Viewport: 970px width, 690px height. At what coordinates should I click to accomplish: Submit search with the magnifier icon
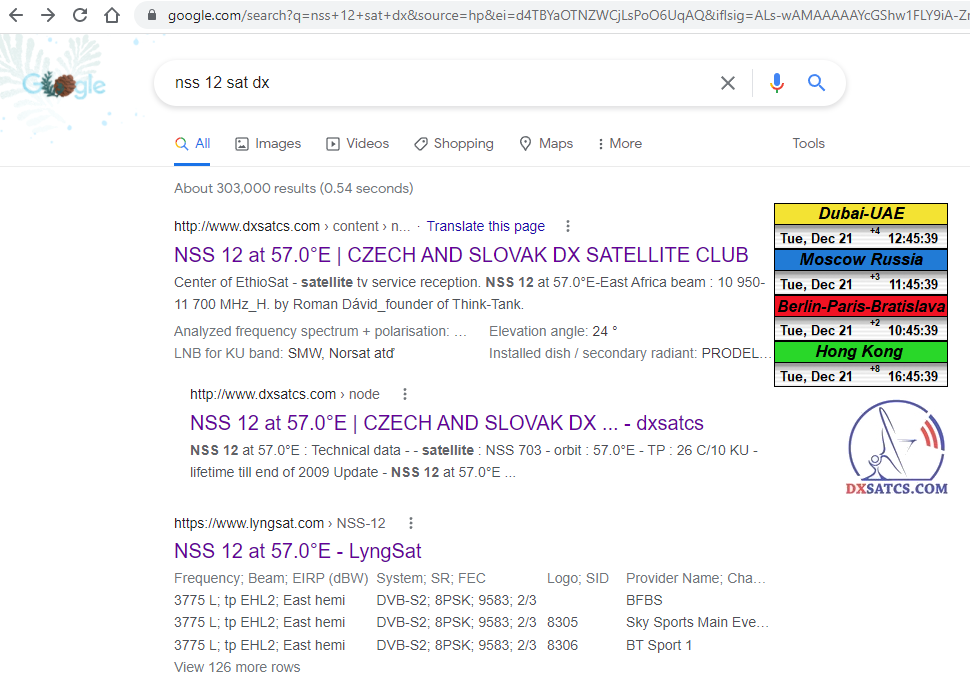pos(817,83)
